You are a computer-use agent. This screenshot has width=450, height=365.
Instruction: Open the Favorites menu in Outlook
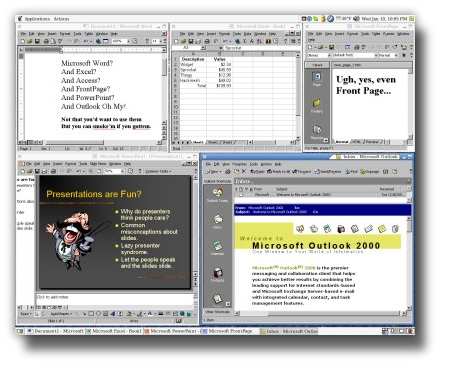pyautogui.click(x=239, y=164)
